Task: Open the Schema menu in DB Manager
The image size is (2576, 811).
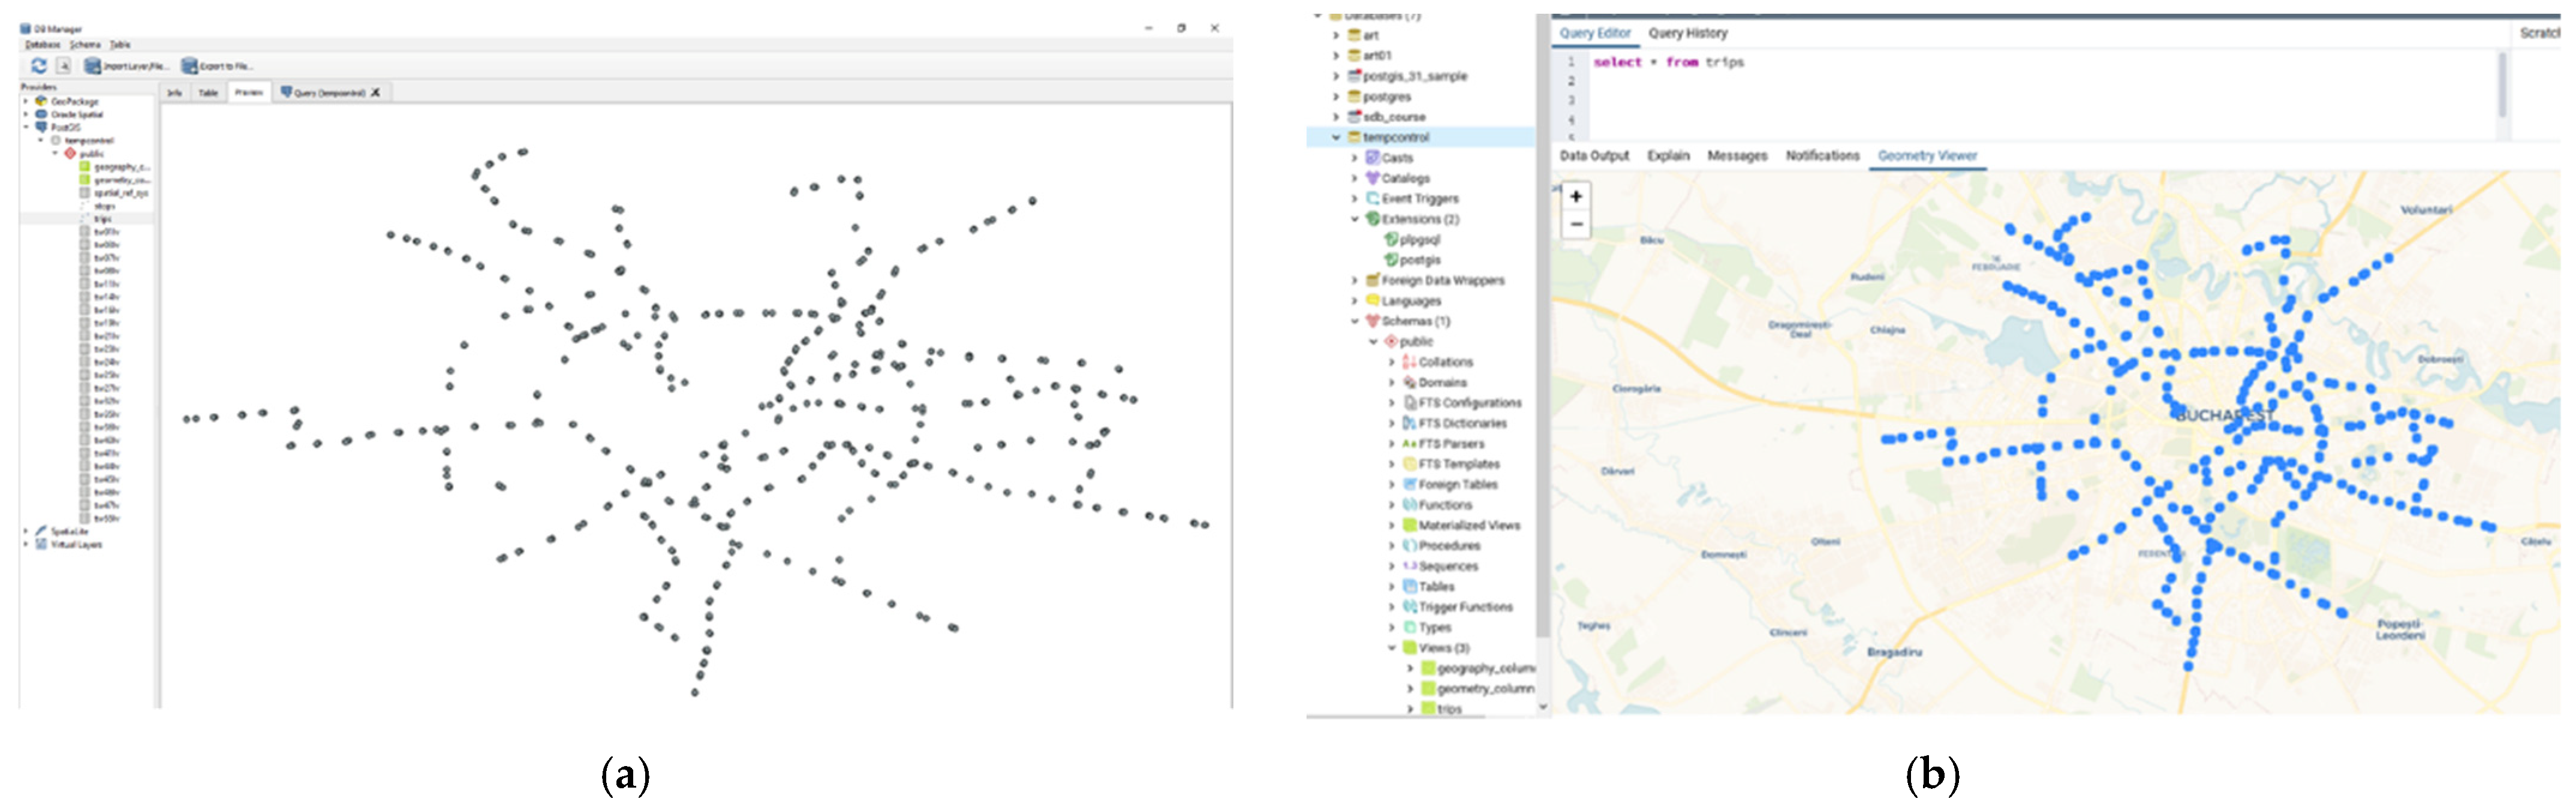Action: (x=85, y=45)
